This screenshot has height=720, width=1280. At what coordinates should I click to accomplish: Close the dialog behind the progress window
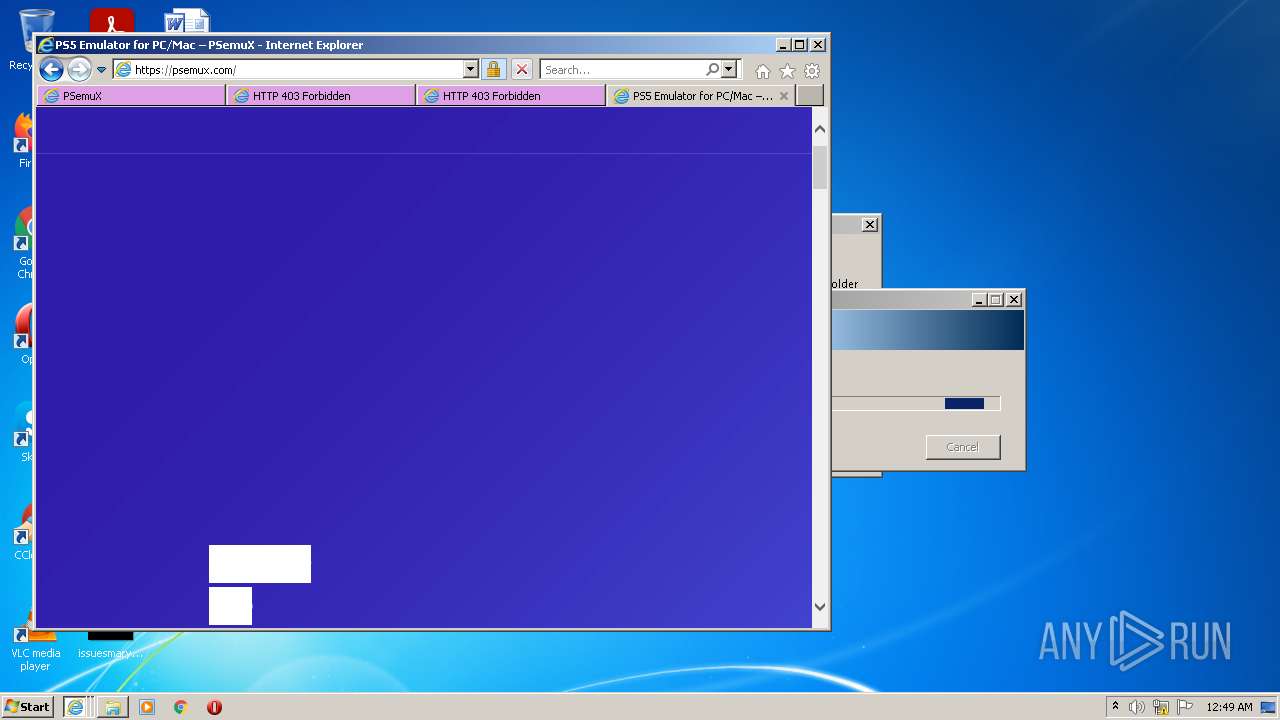[870, 225]
